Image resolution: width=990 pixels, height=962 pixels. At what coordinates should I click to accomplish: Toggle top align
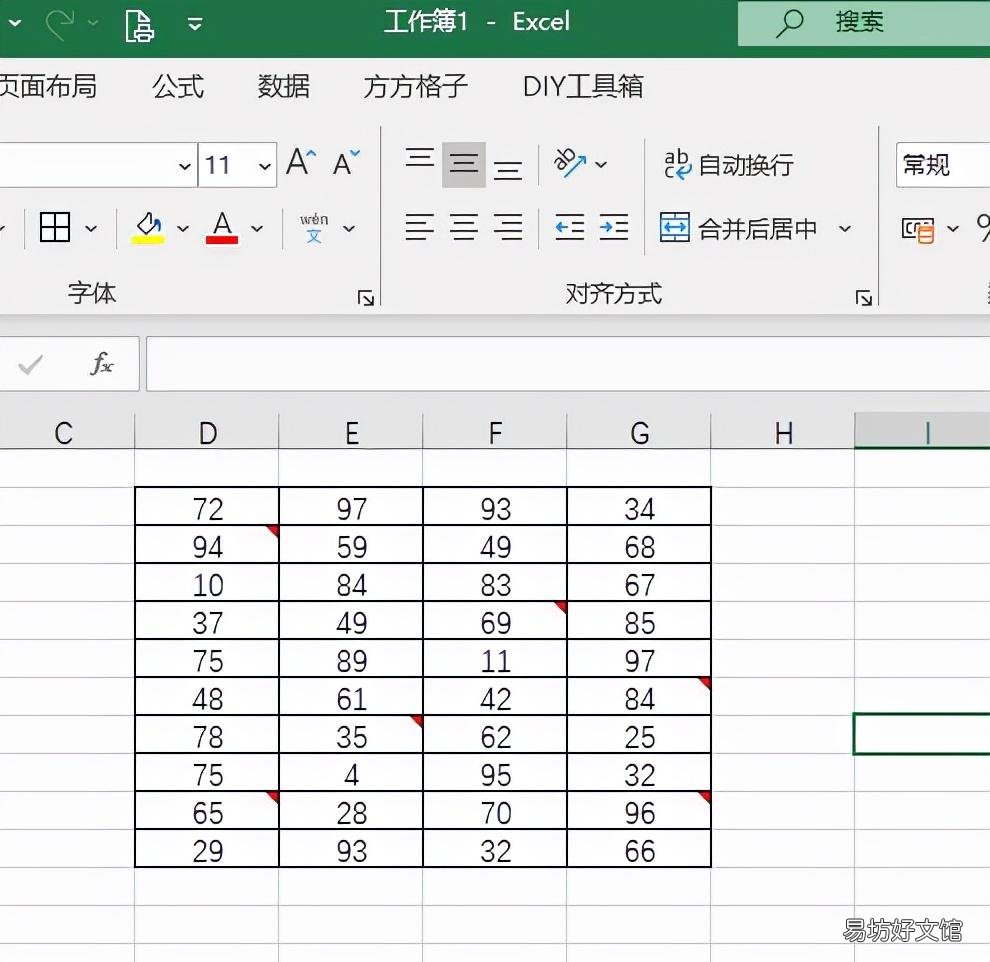[x=419, y=158]
